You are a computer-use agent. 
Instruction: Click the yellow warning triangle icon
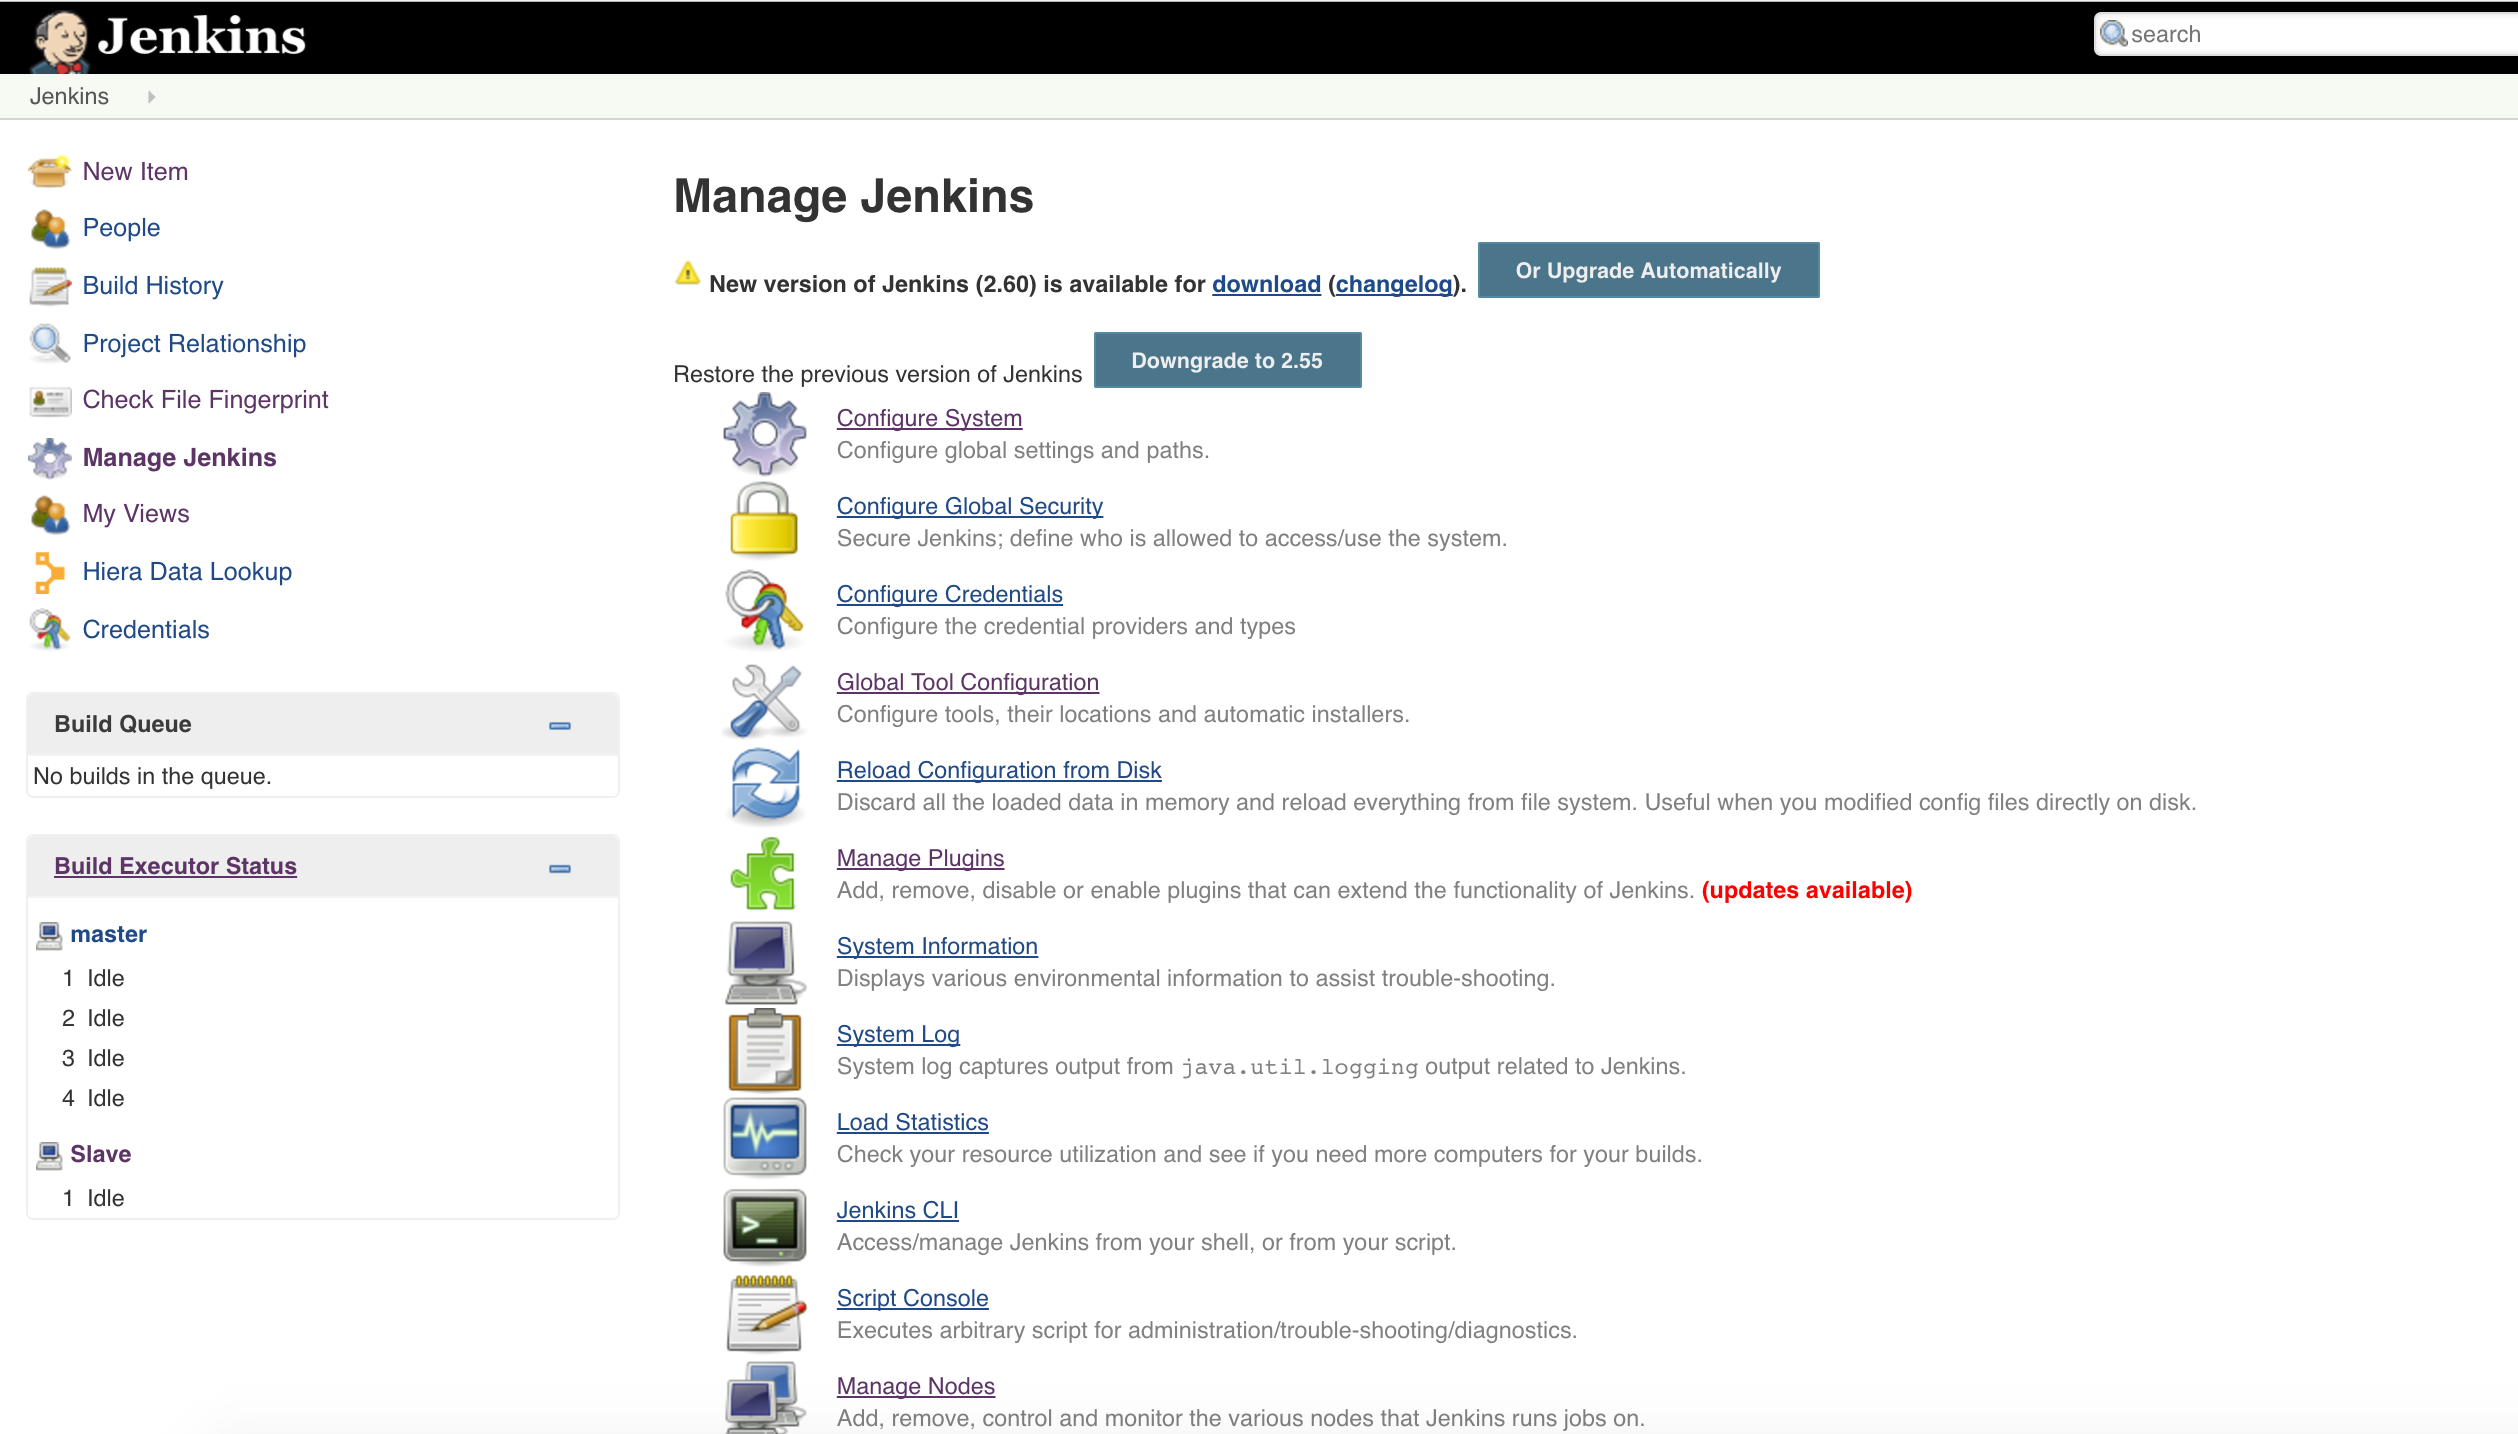click(687, 273)
